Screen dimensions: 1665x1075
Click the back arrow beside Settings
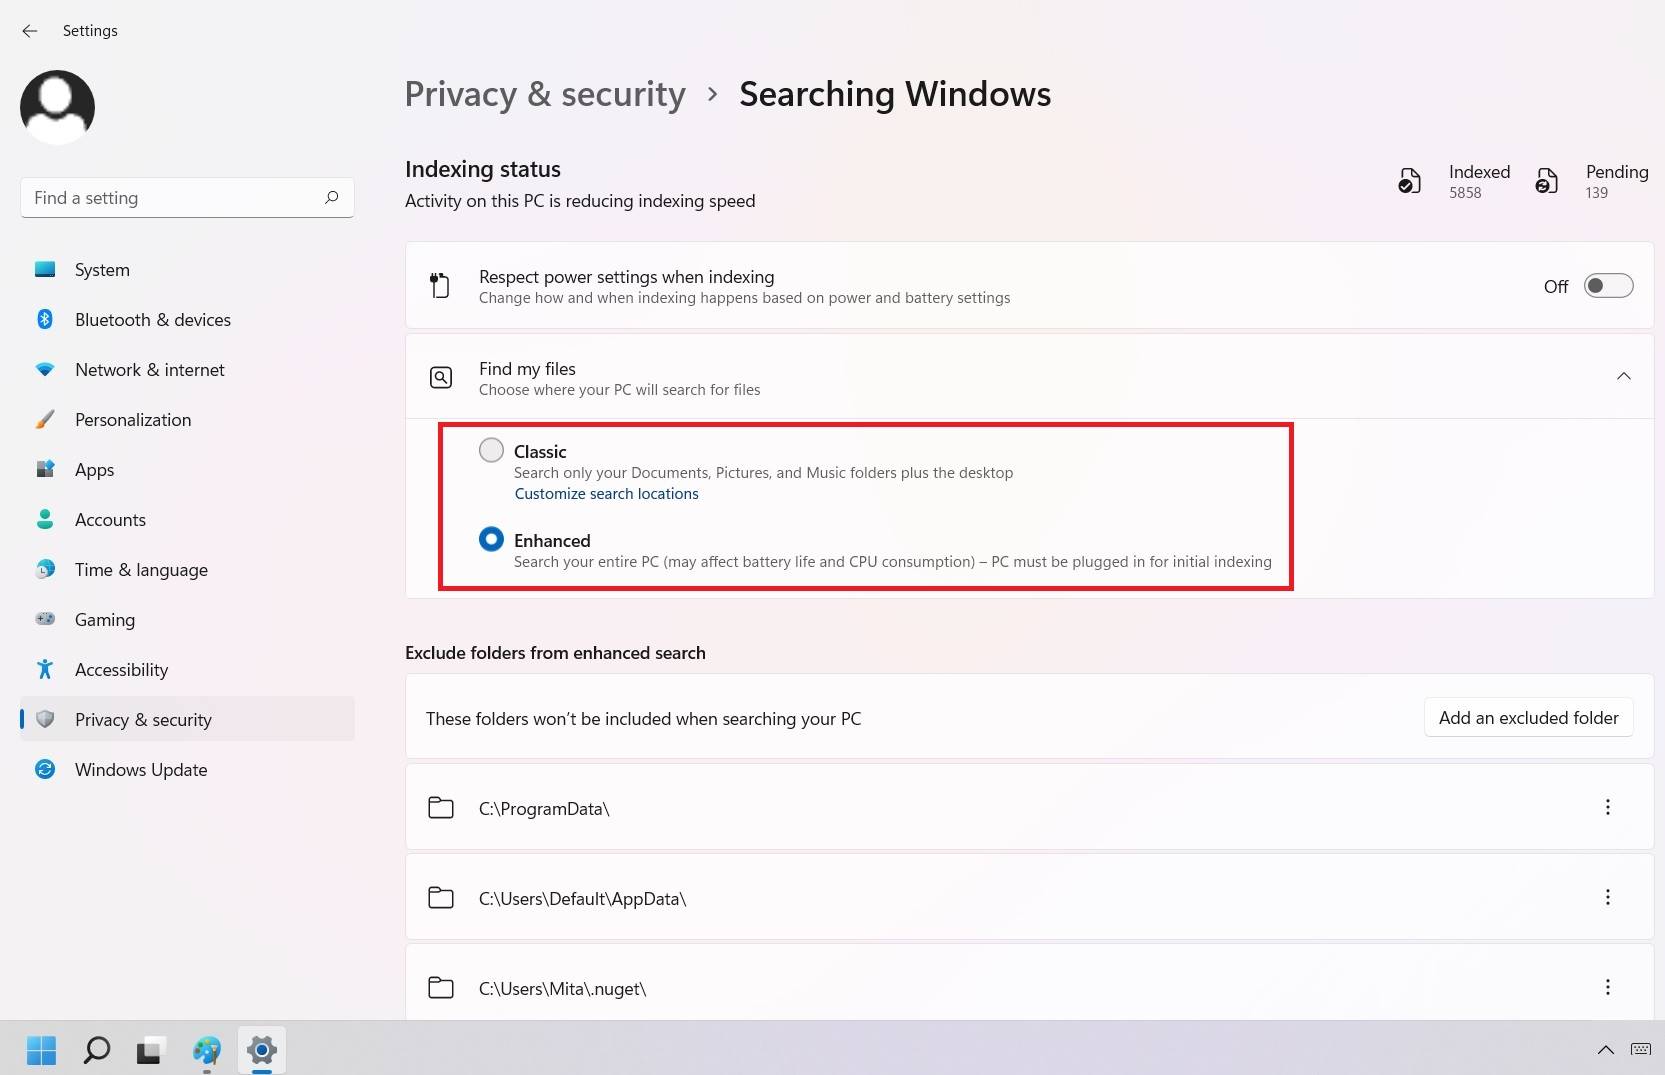coord(29,31)
